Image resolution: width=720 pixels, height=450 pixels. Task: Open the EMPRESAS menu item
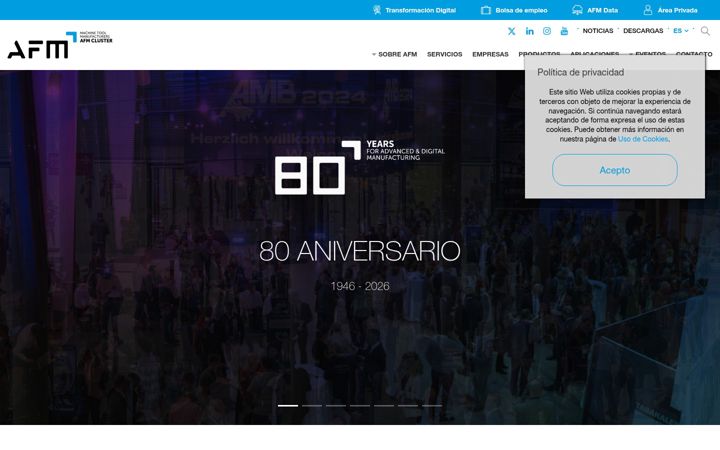(x=490, y=54)
